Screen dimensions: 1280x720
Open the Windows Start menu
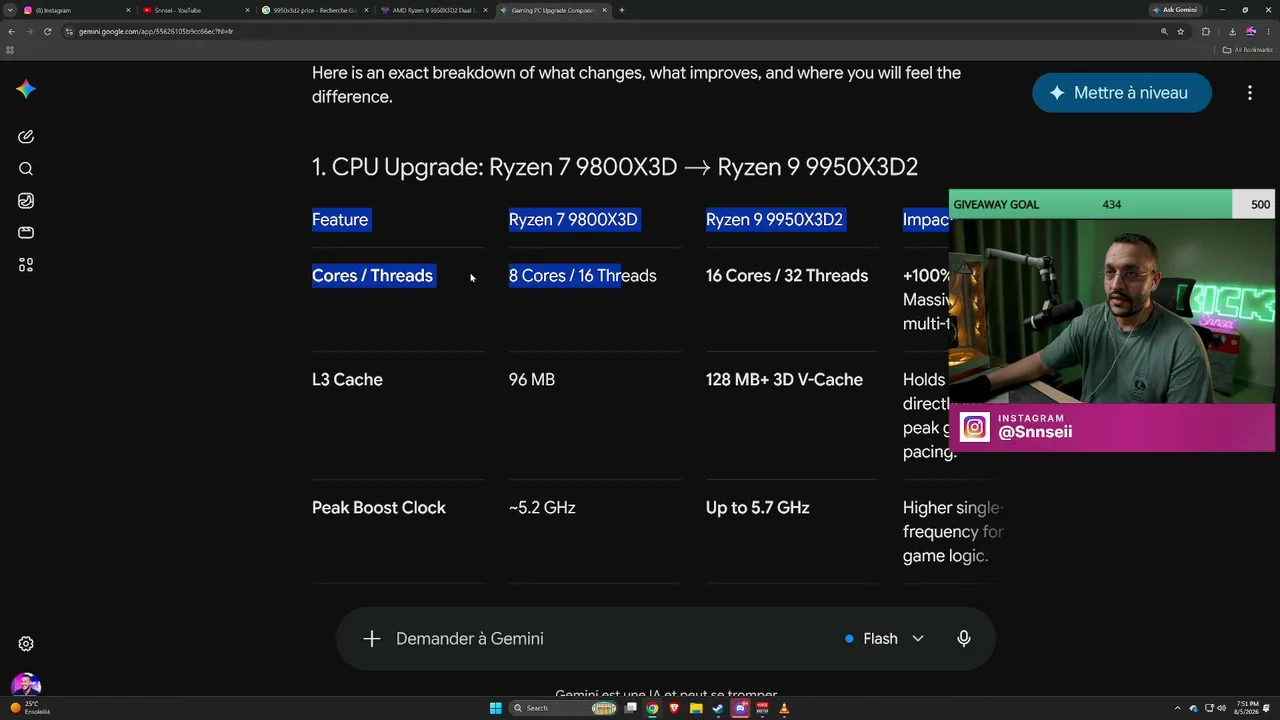click(495, 708)
